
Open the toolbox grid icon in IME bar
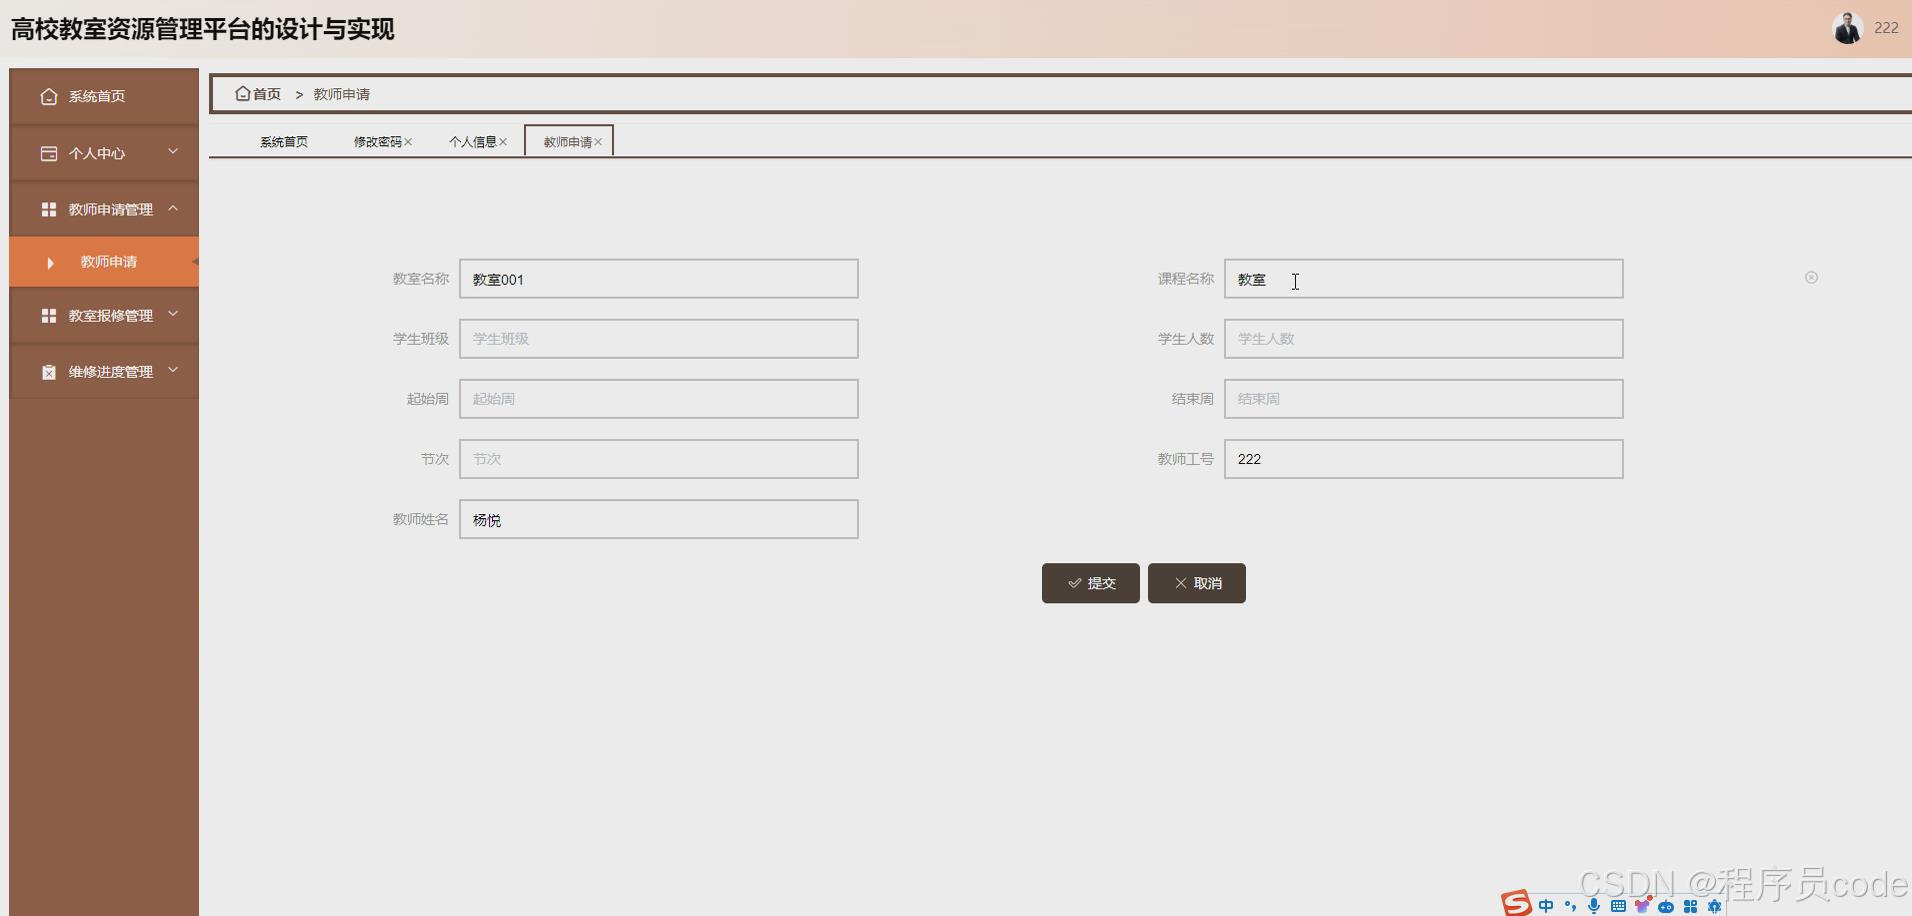[1690, 906]
